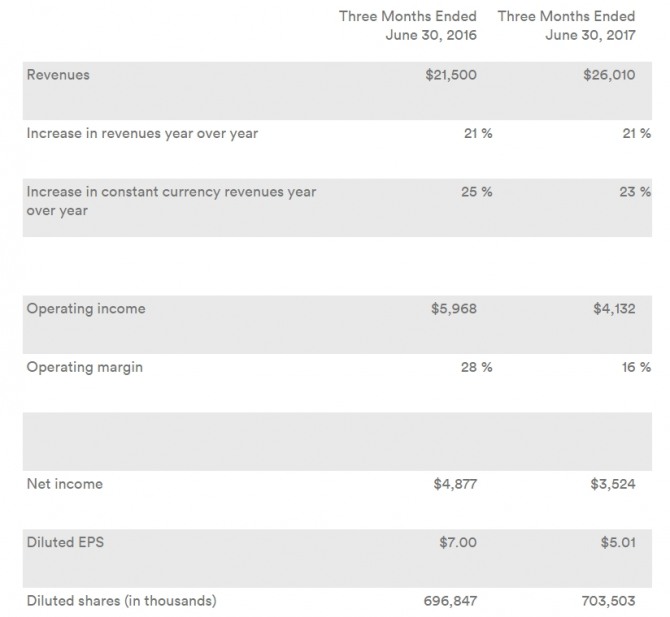Select the $26,010 revenues value

click(609, 75)
